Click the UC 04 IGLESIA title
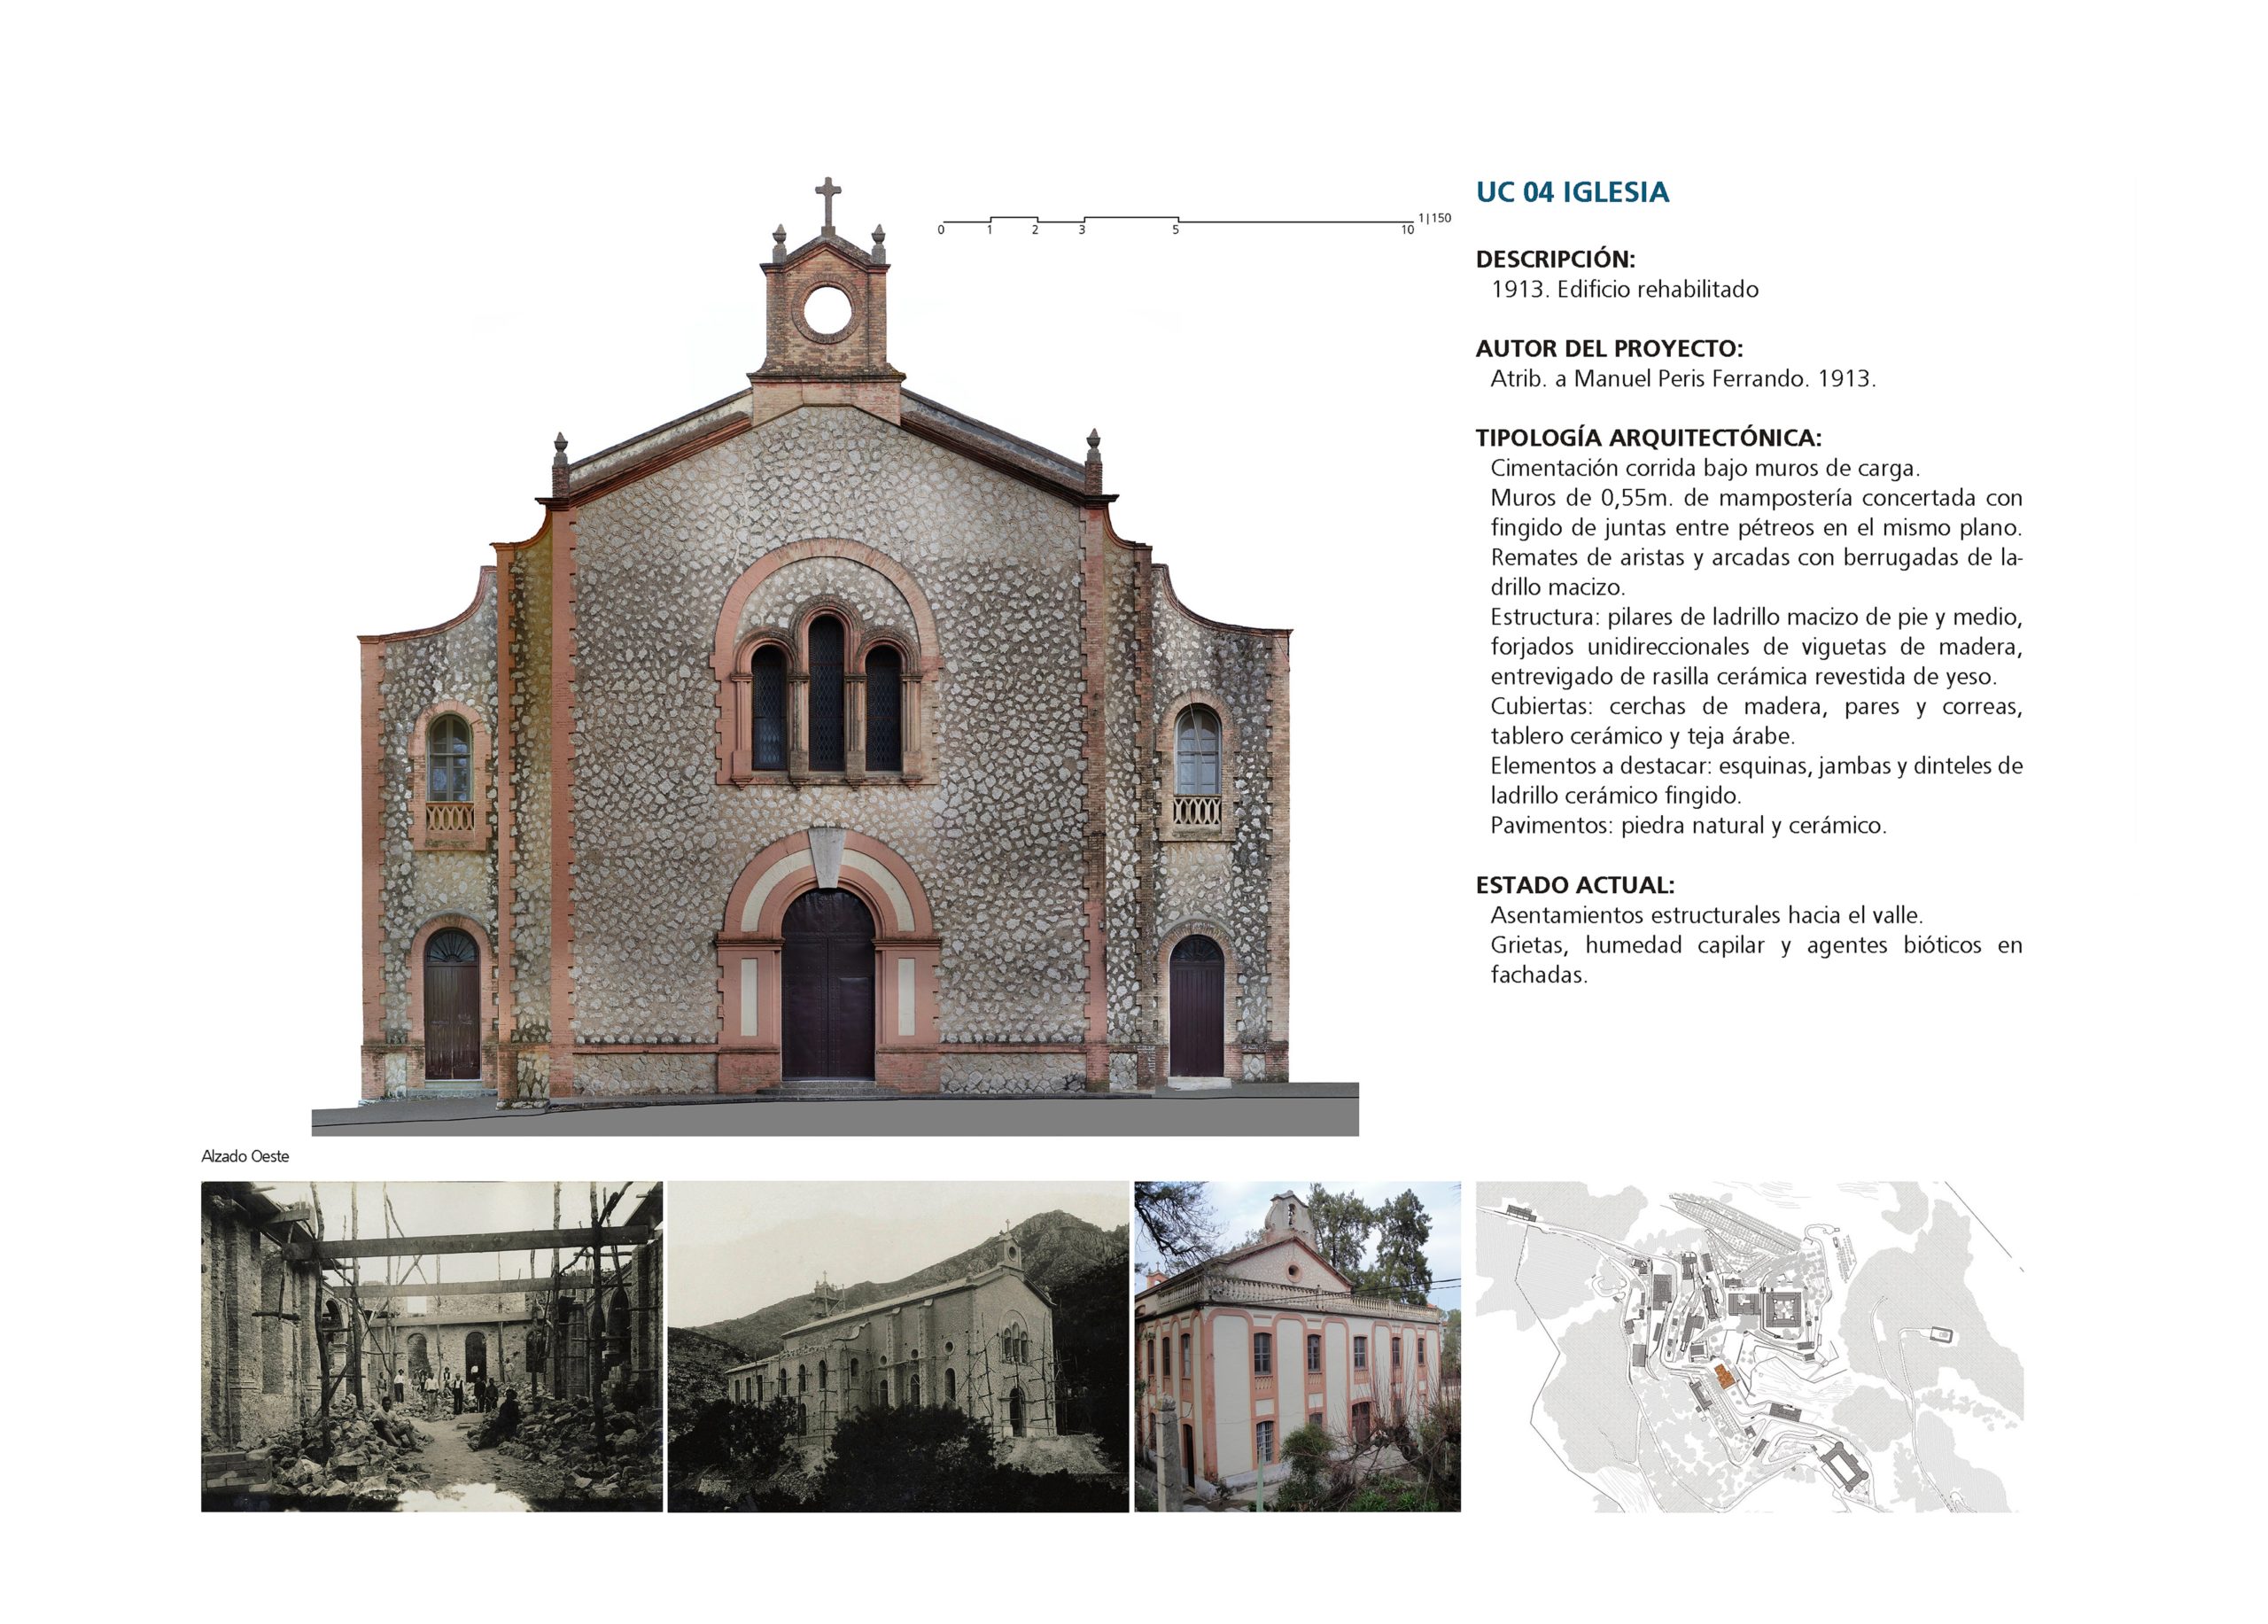2268x1624 pixels. (1572, 192)
